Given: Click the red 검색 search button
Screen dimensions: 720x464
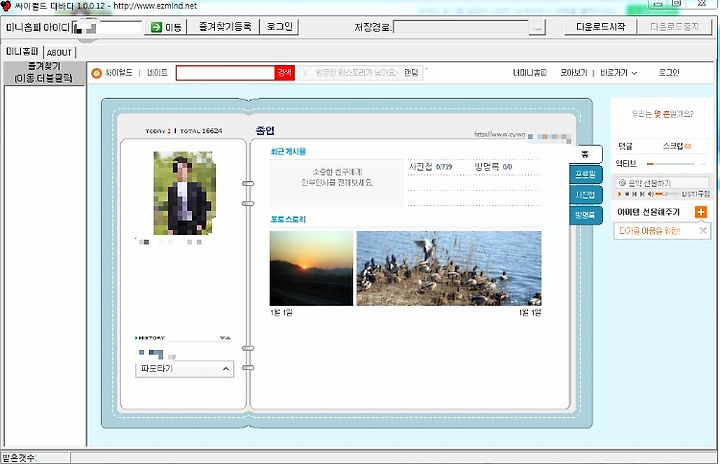Looking at the screenshot, I should (284, 73).
